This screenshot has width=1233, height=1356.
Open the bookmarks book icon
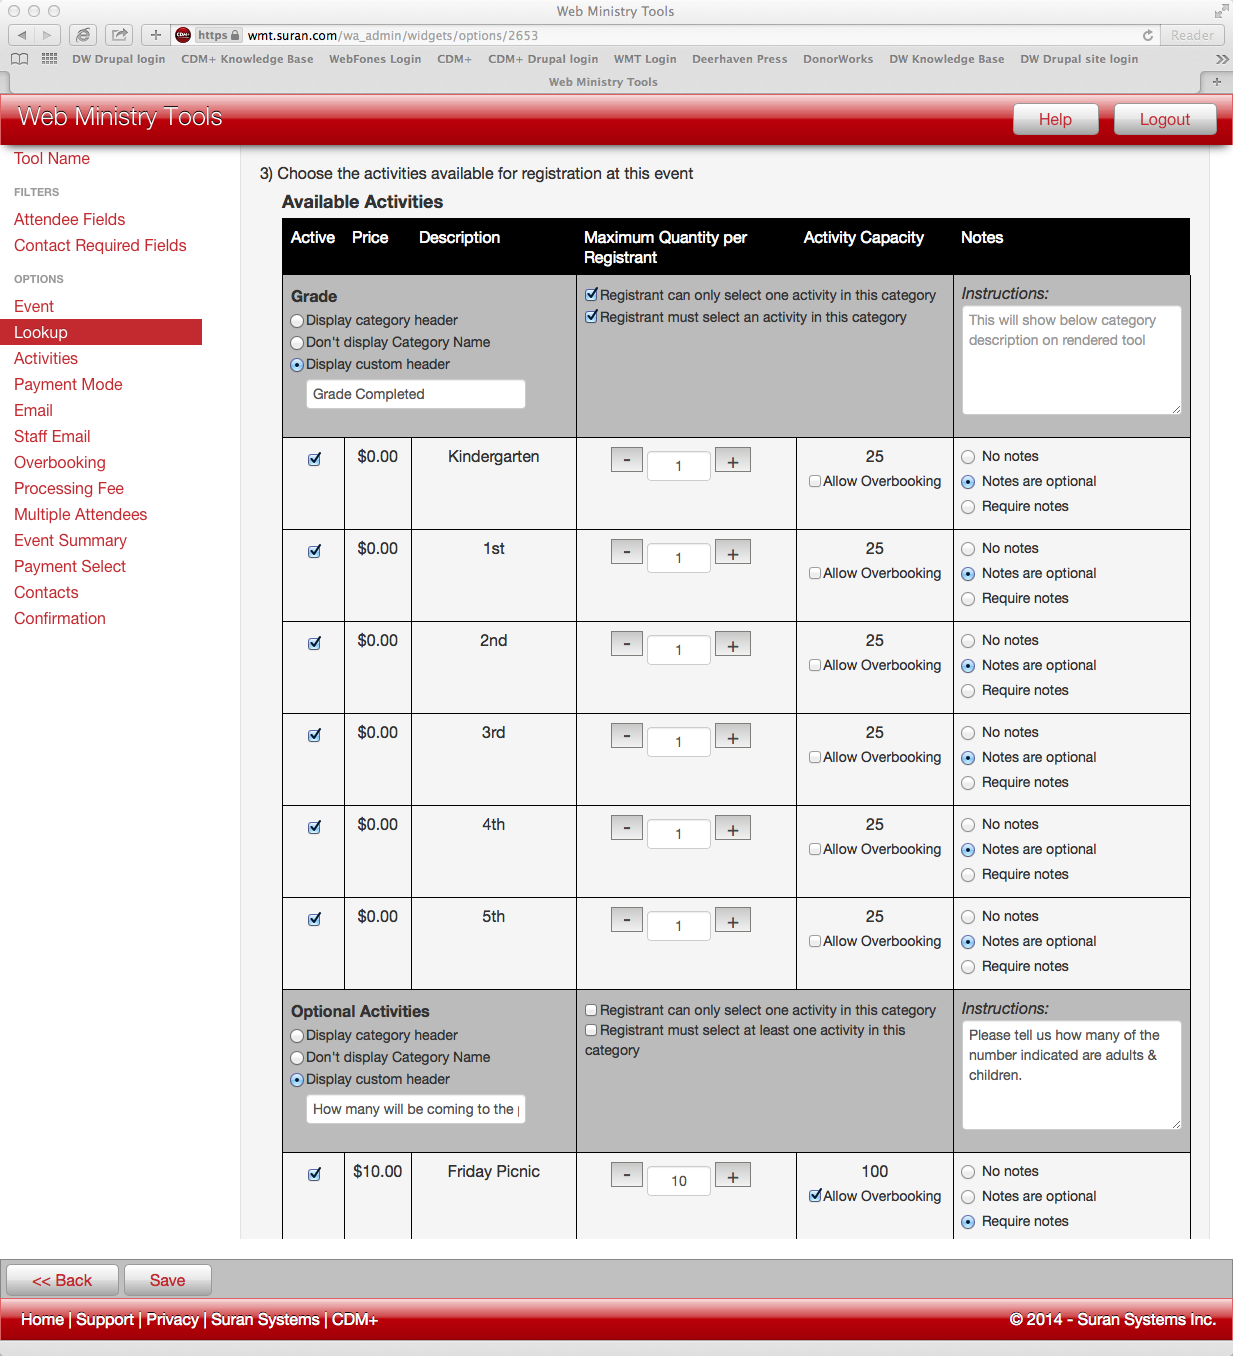coord(19,59)
